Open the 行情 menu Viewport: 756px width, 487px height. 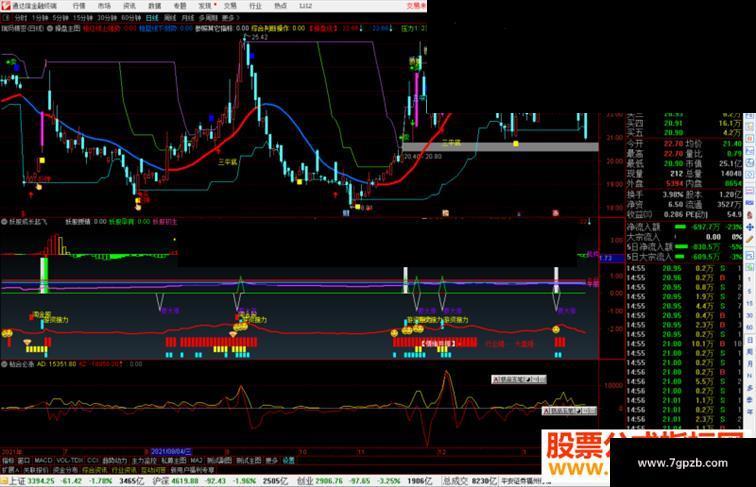[79, 6]
